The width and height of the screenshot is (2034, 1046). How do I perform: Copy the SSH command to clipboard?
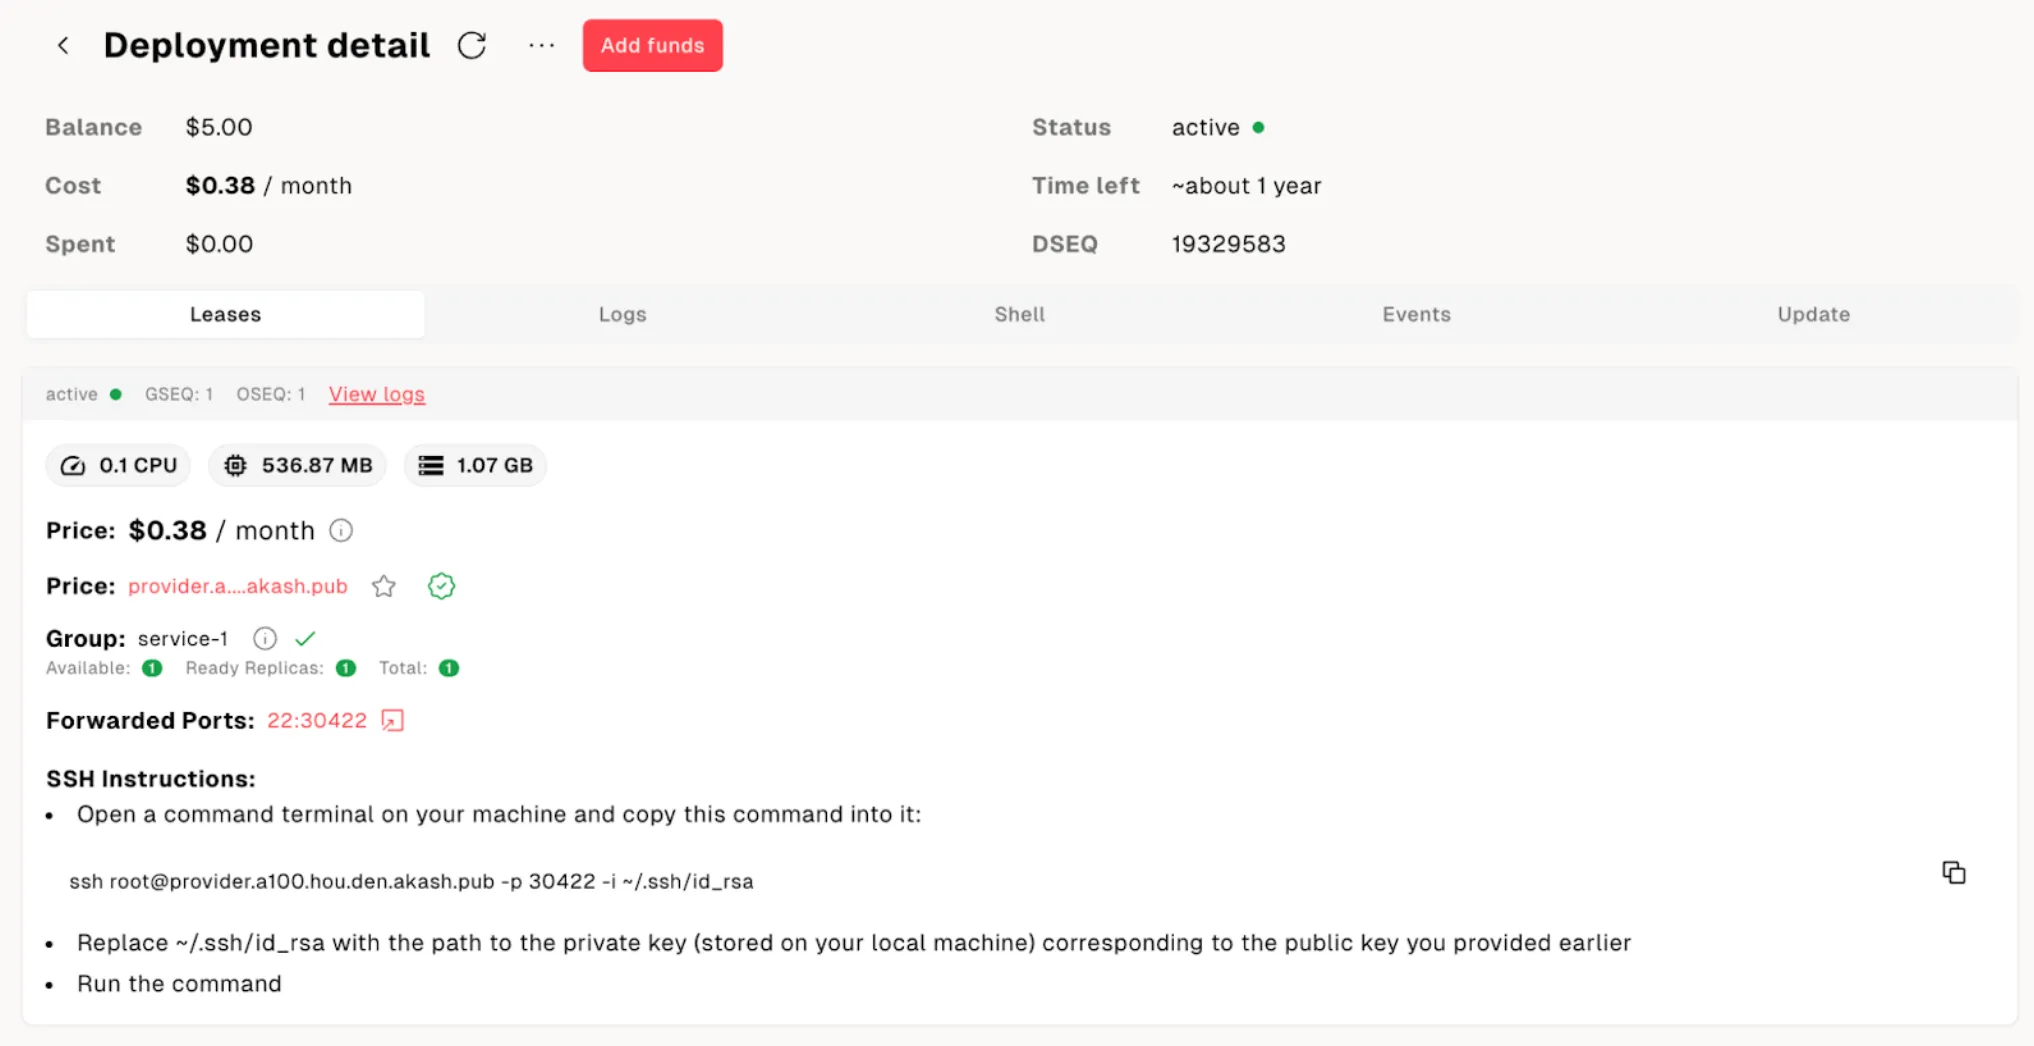click(1953, 873)
